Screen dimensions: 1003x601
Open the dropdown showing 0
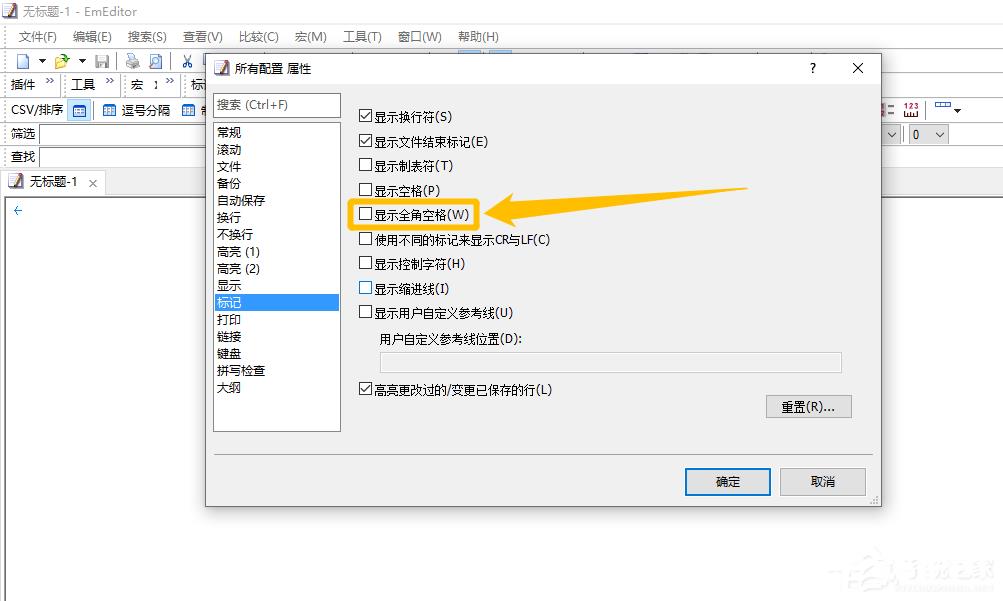coord(929,134)
